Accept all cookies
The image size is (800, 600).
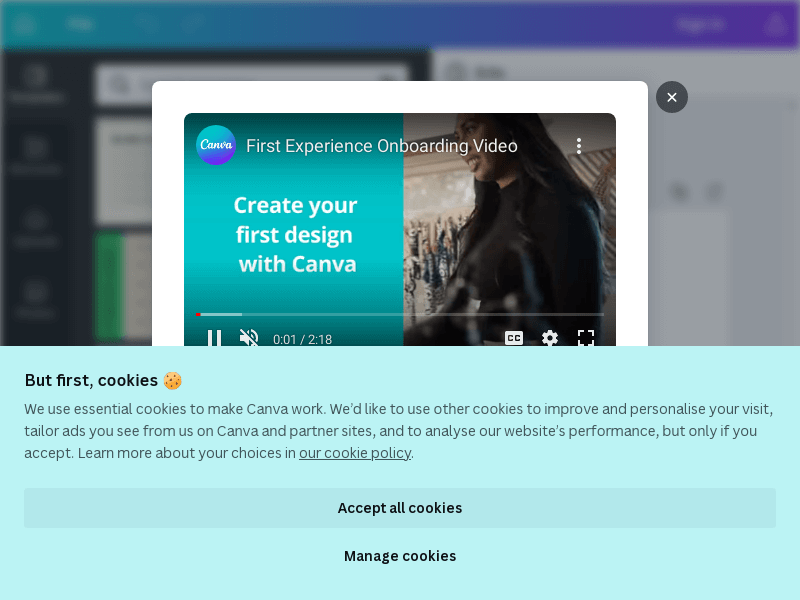(x=400, y=508)
